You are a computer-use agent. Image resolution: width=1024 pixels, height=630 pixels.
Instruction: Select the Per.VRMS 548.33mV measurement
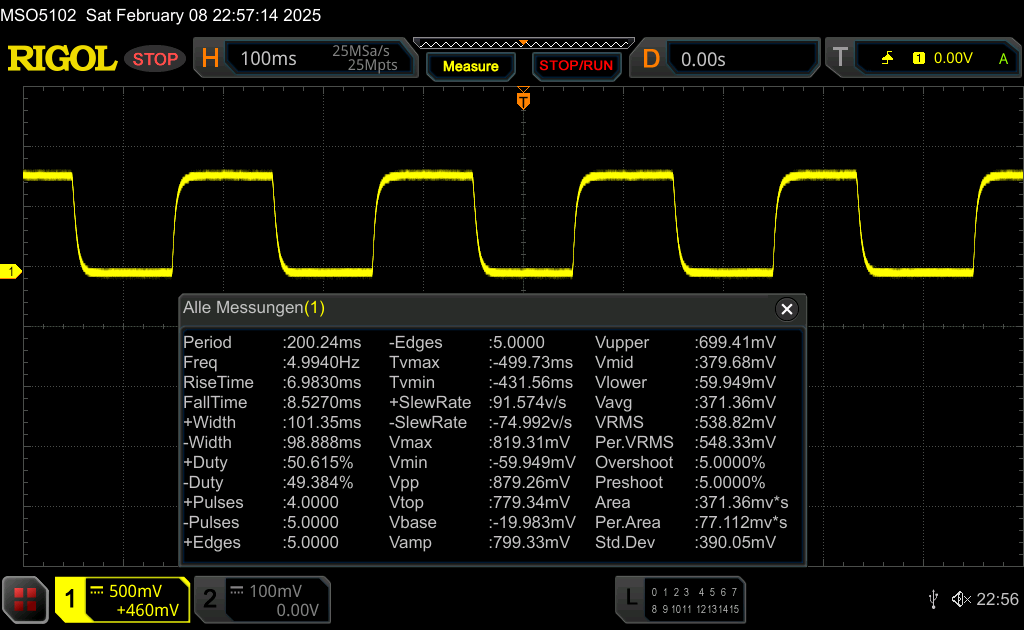click(686, 442)
